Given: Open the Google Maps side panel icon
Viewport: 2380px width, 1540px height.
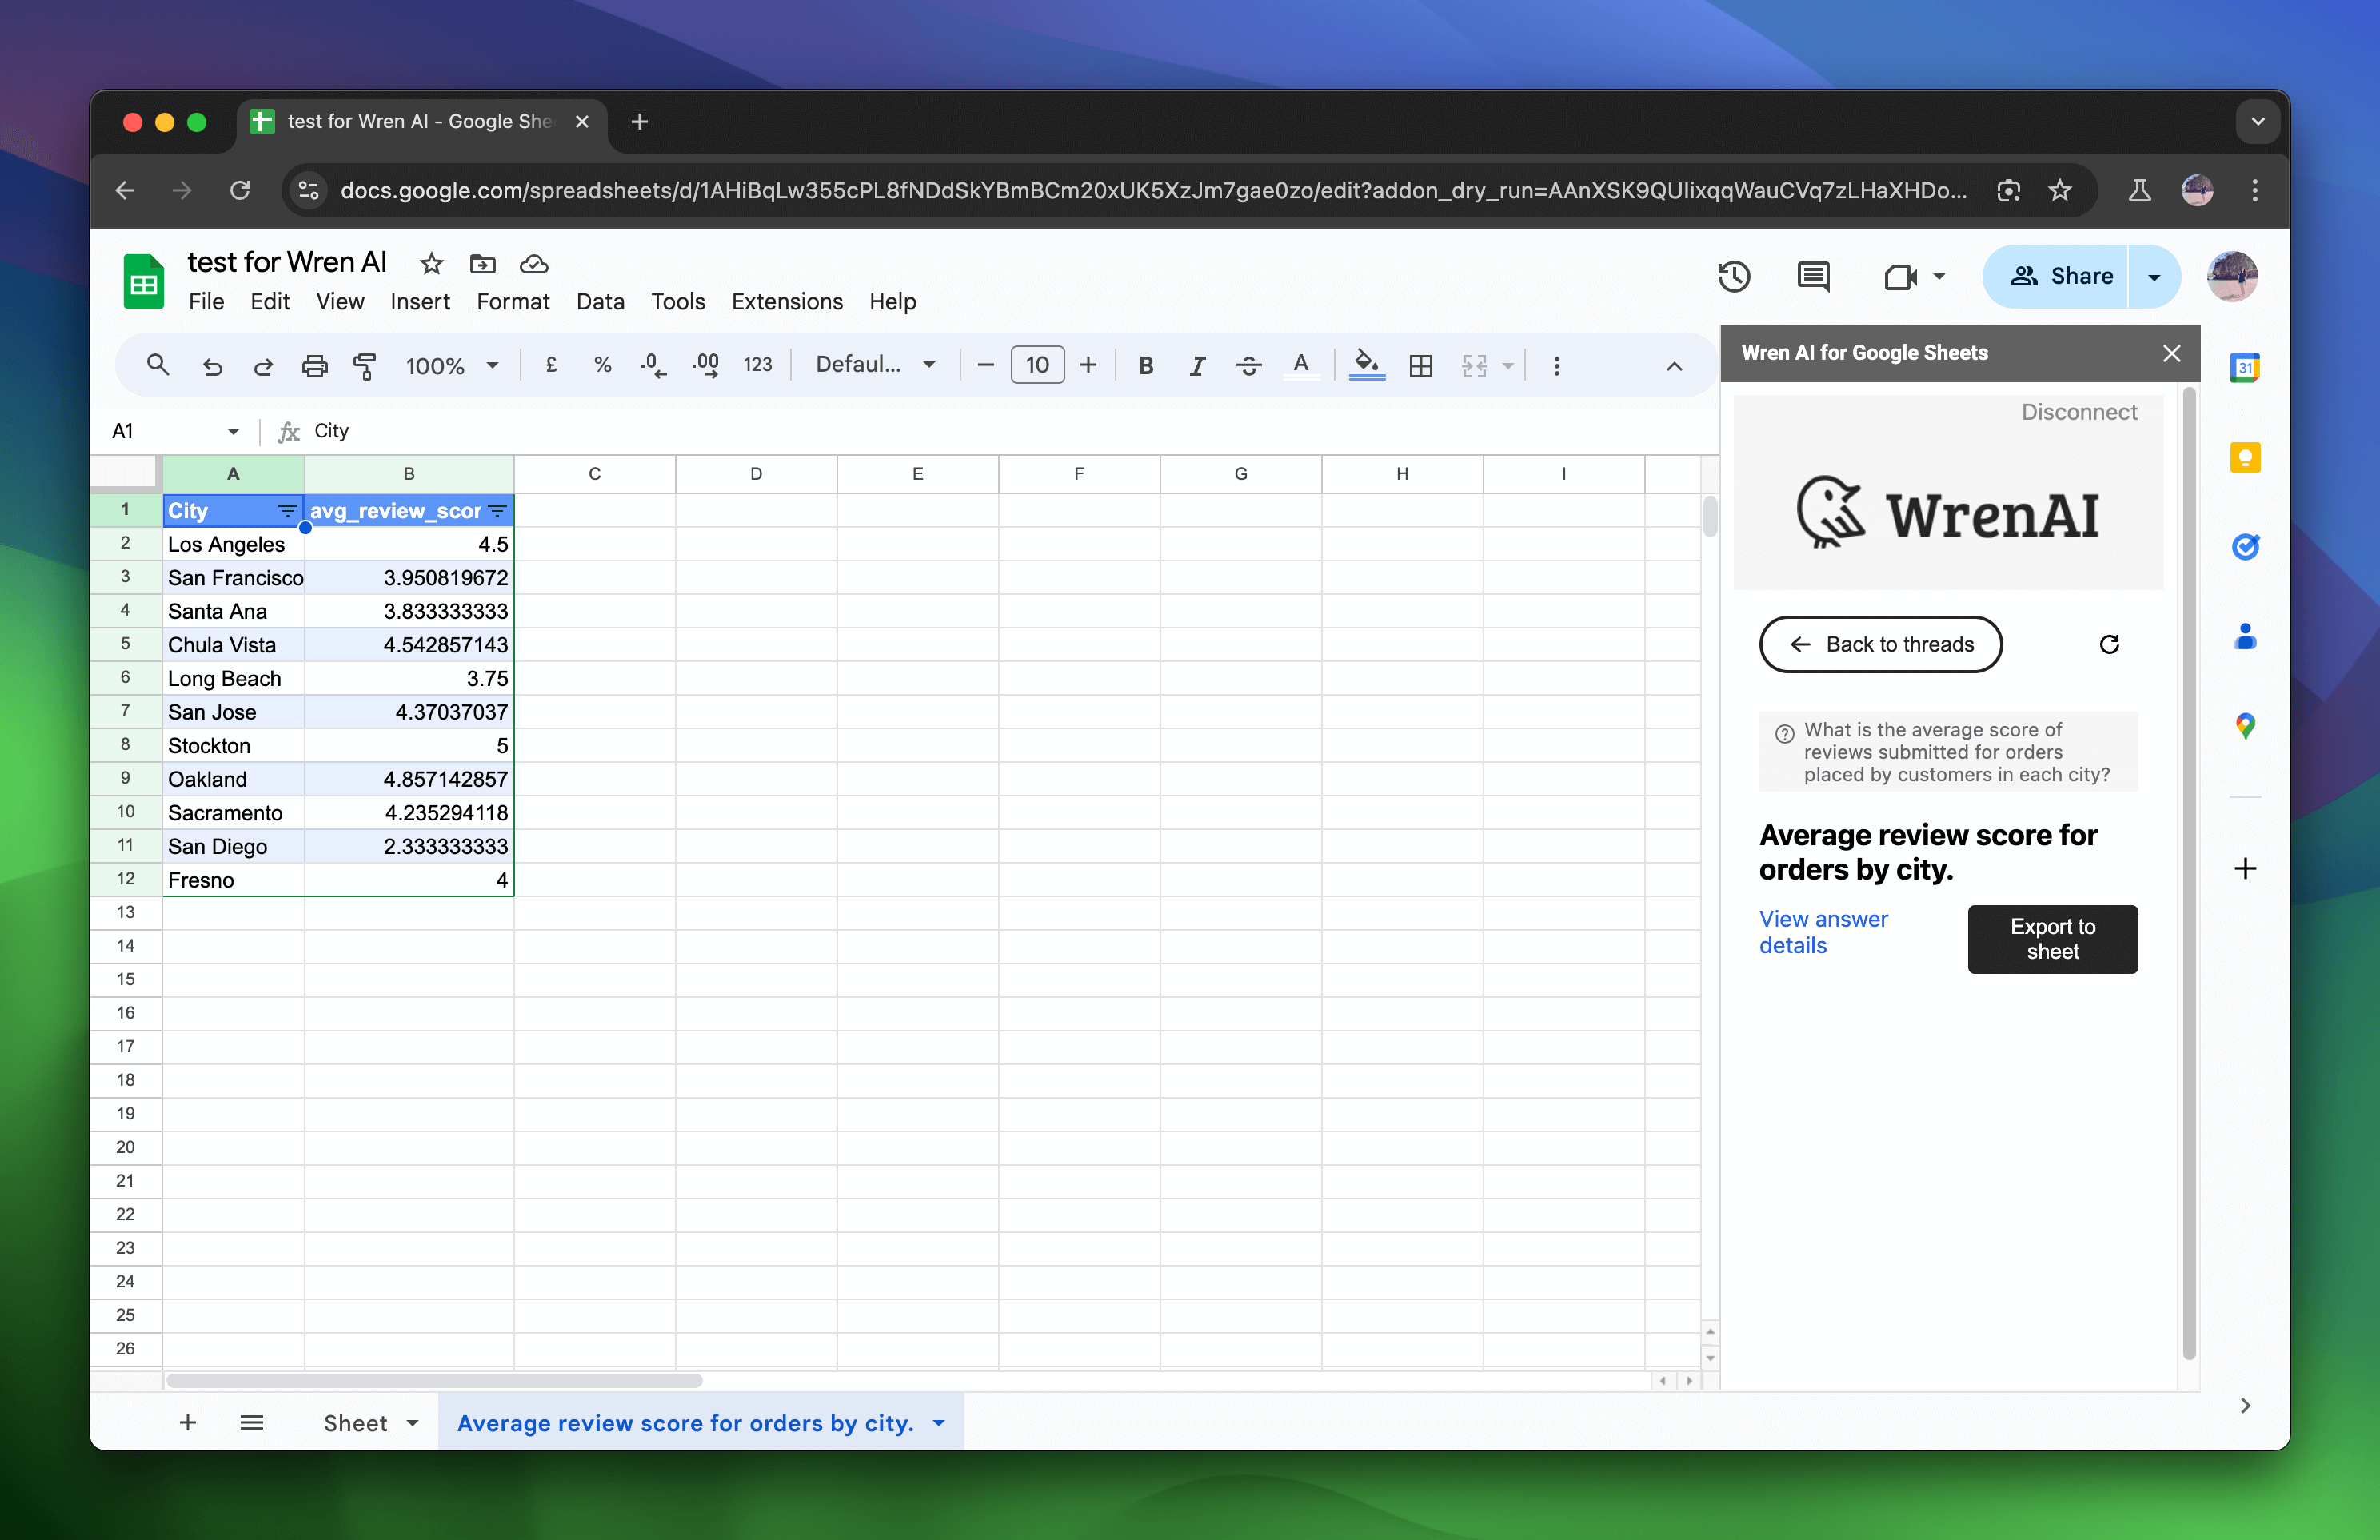Looking at the screenshot, I should (x=2245, y=726).
